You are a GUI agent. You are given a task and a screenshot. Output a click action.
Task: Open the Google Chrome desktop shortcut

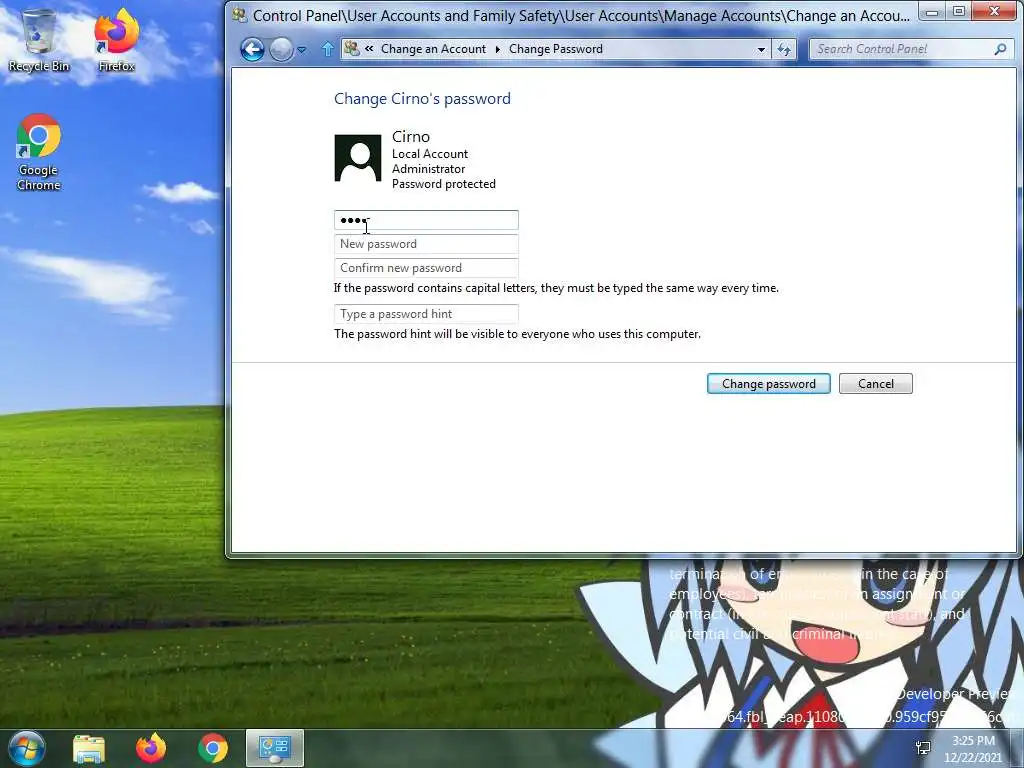(x=39, y=152)
